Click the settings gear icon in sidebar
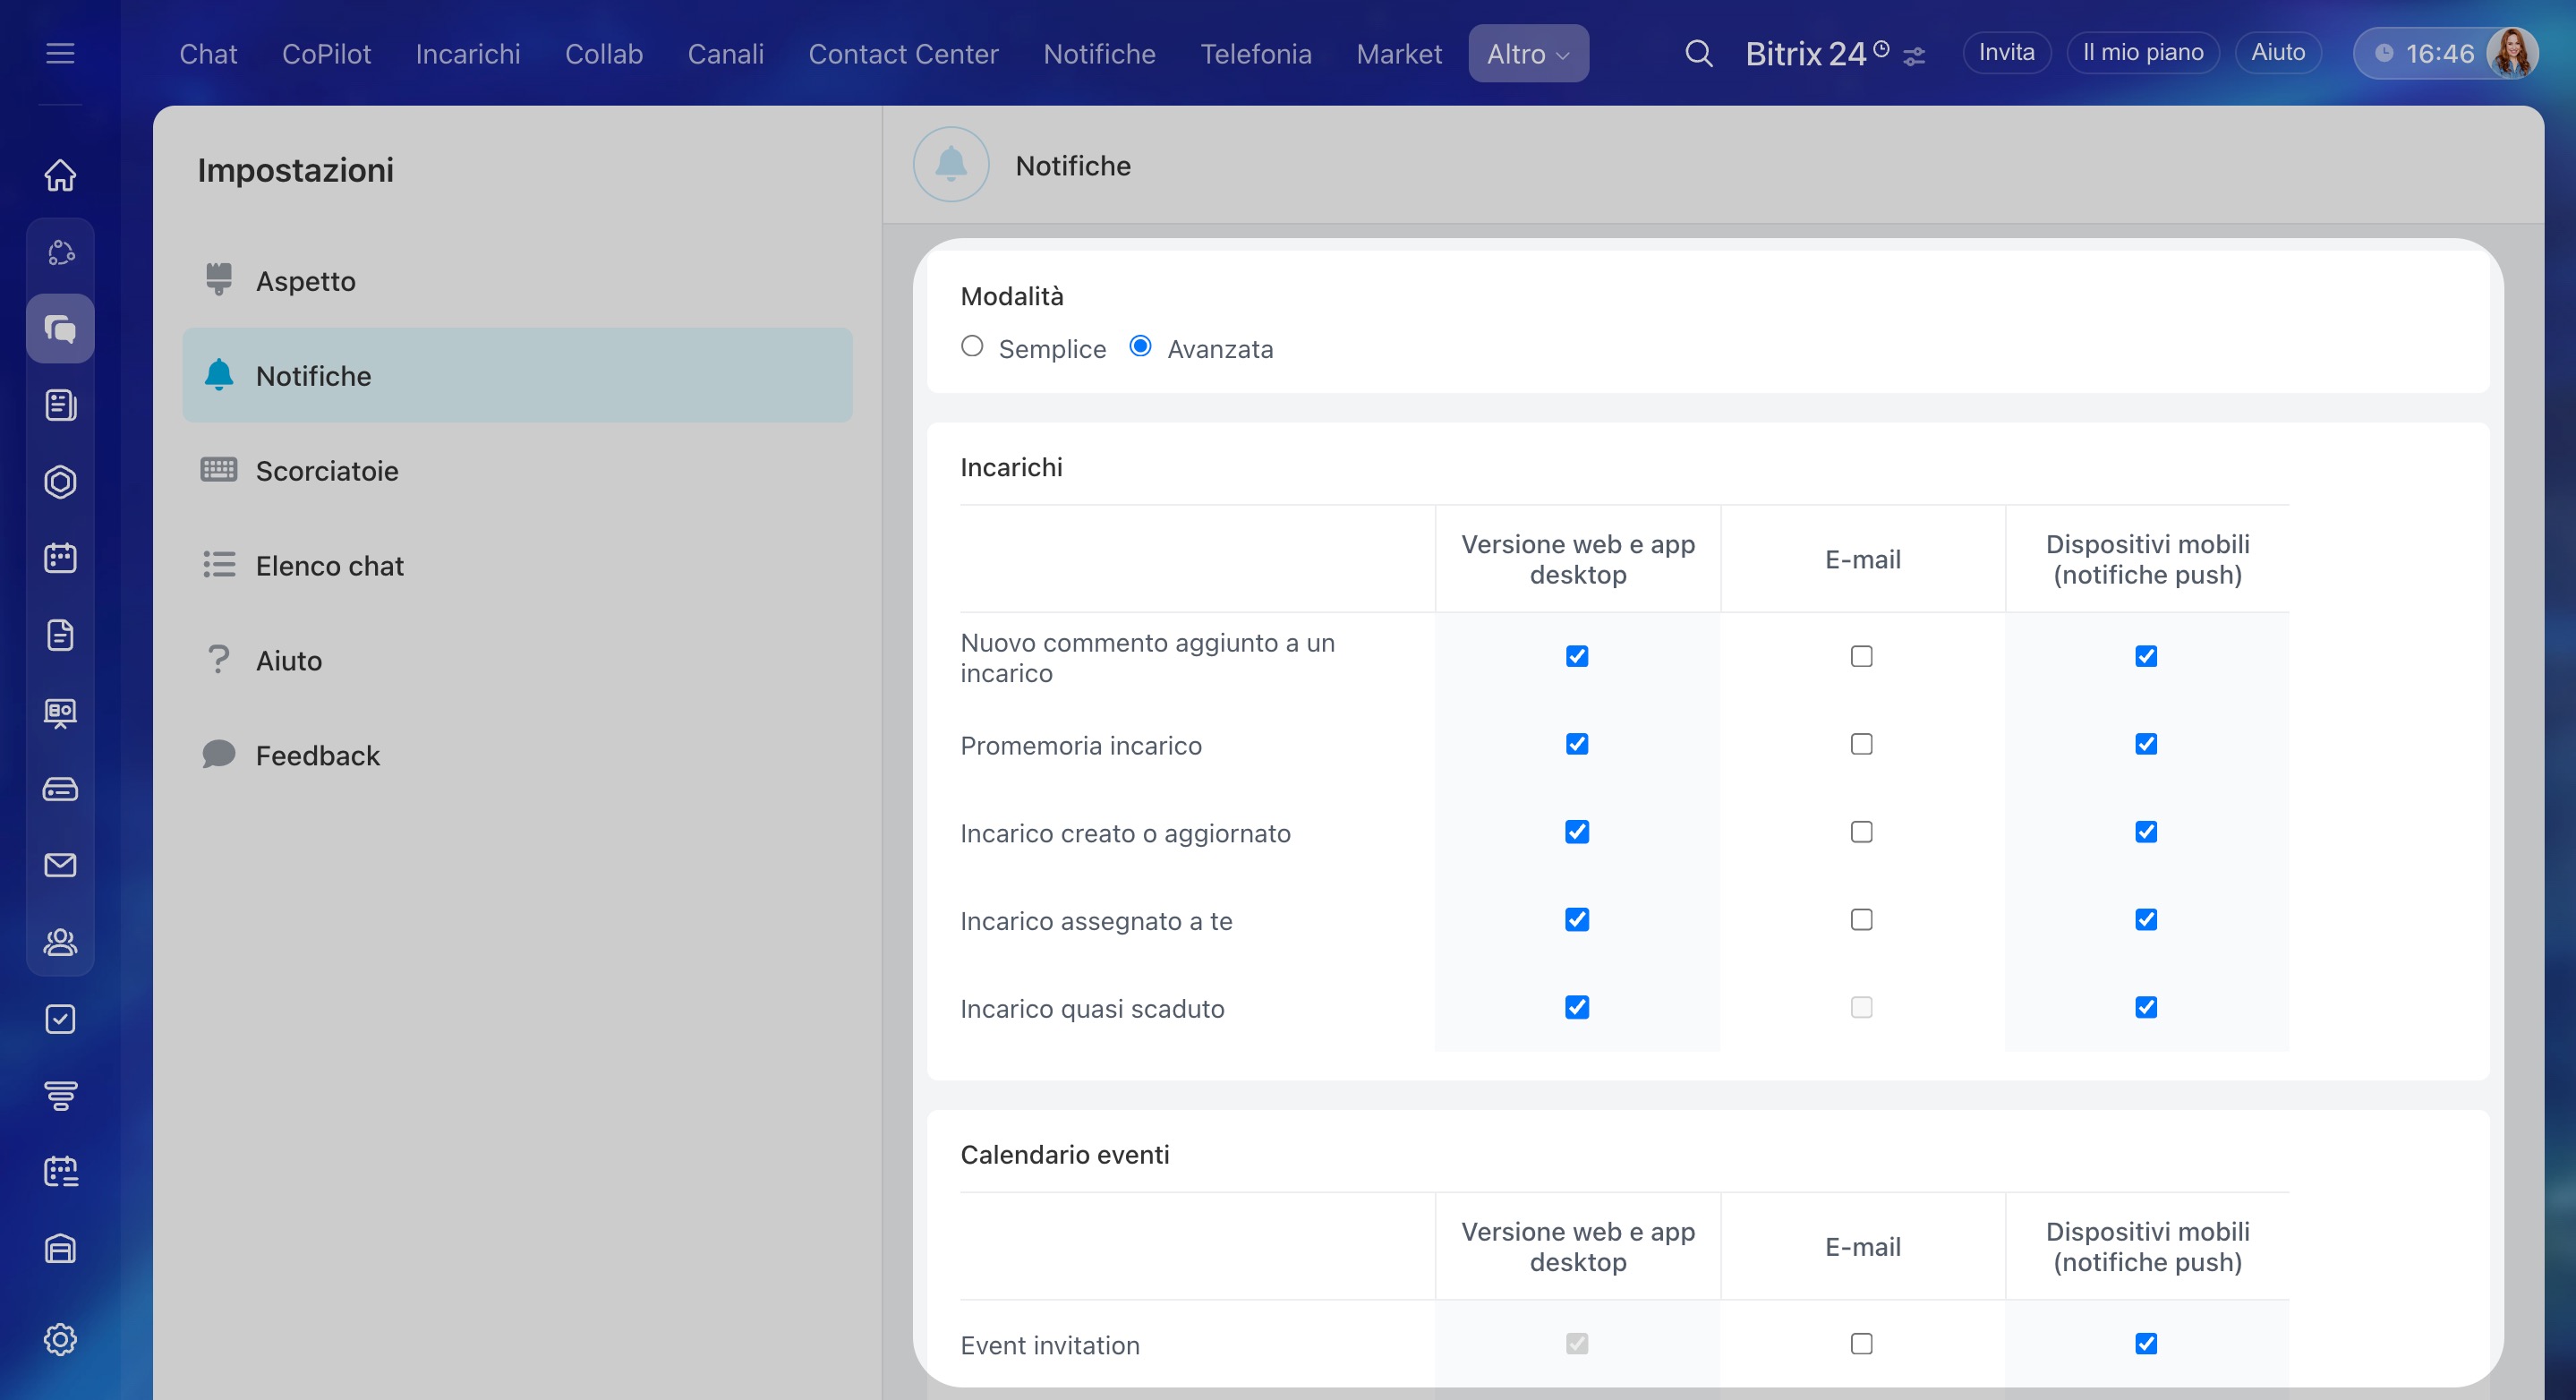 [60, 1339]
